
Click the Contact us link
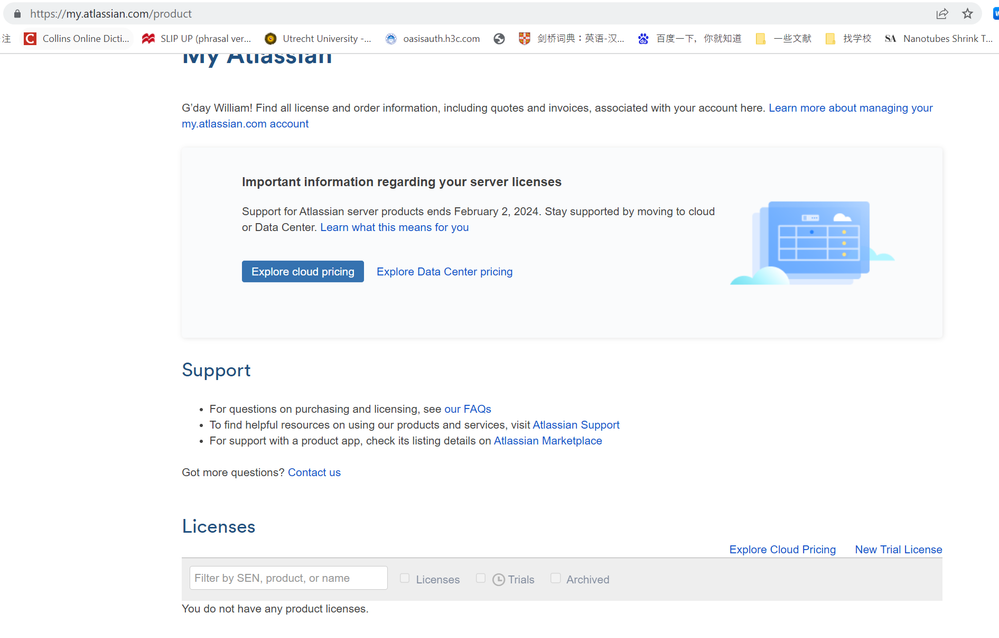pyautogui.click(x=314, y=473)
